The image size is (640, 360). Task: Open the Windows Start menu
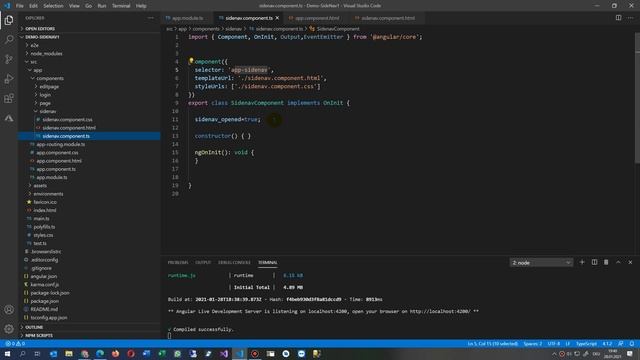(x=7, y=353)
